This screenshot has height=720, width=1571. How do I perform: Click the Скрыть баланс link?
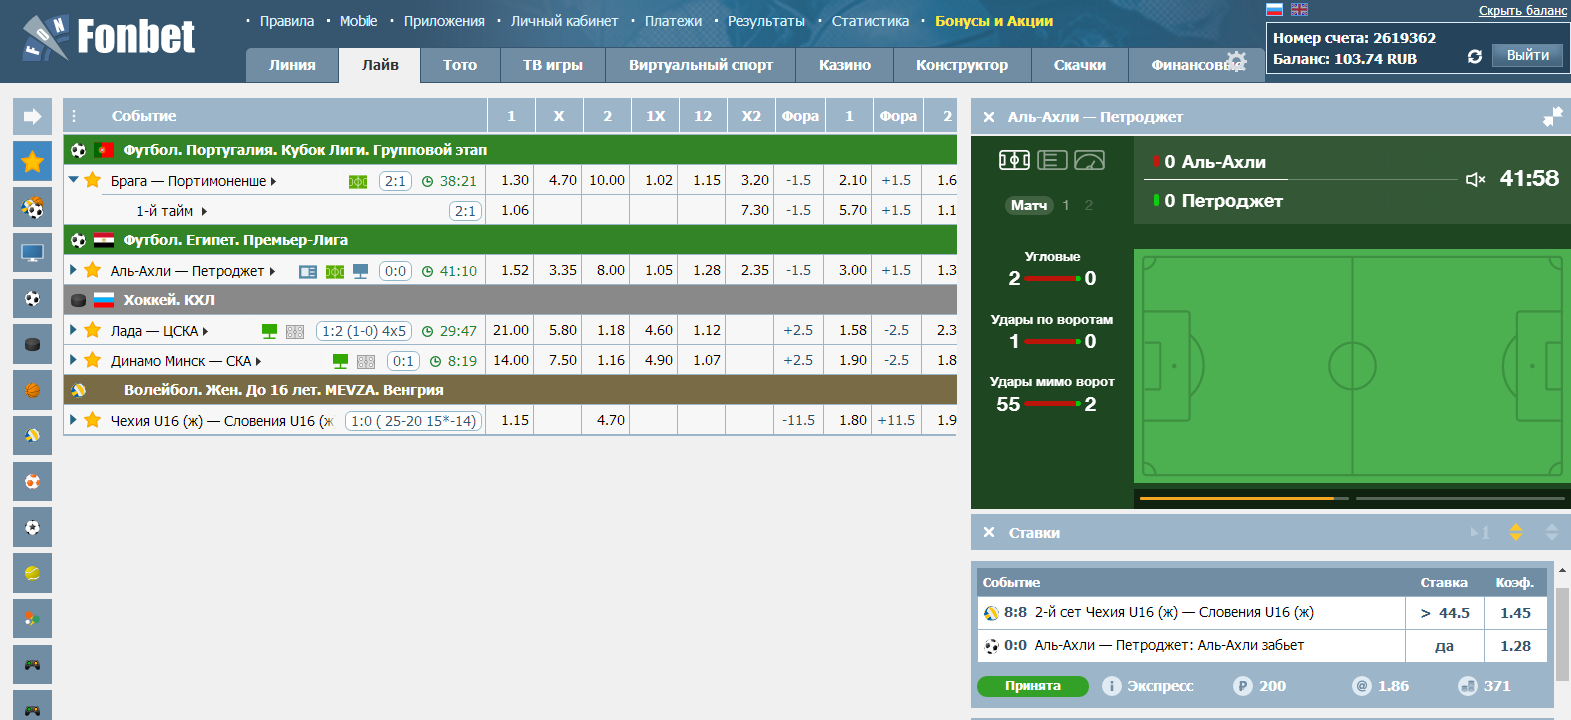(x=1523, y=11)
